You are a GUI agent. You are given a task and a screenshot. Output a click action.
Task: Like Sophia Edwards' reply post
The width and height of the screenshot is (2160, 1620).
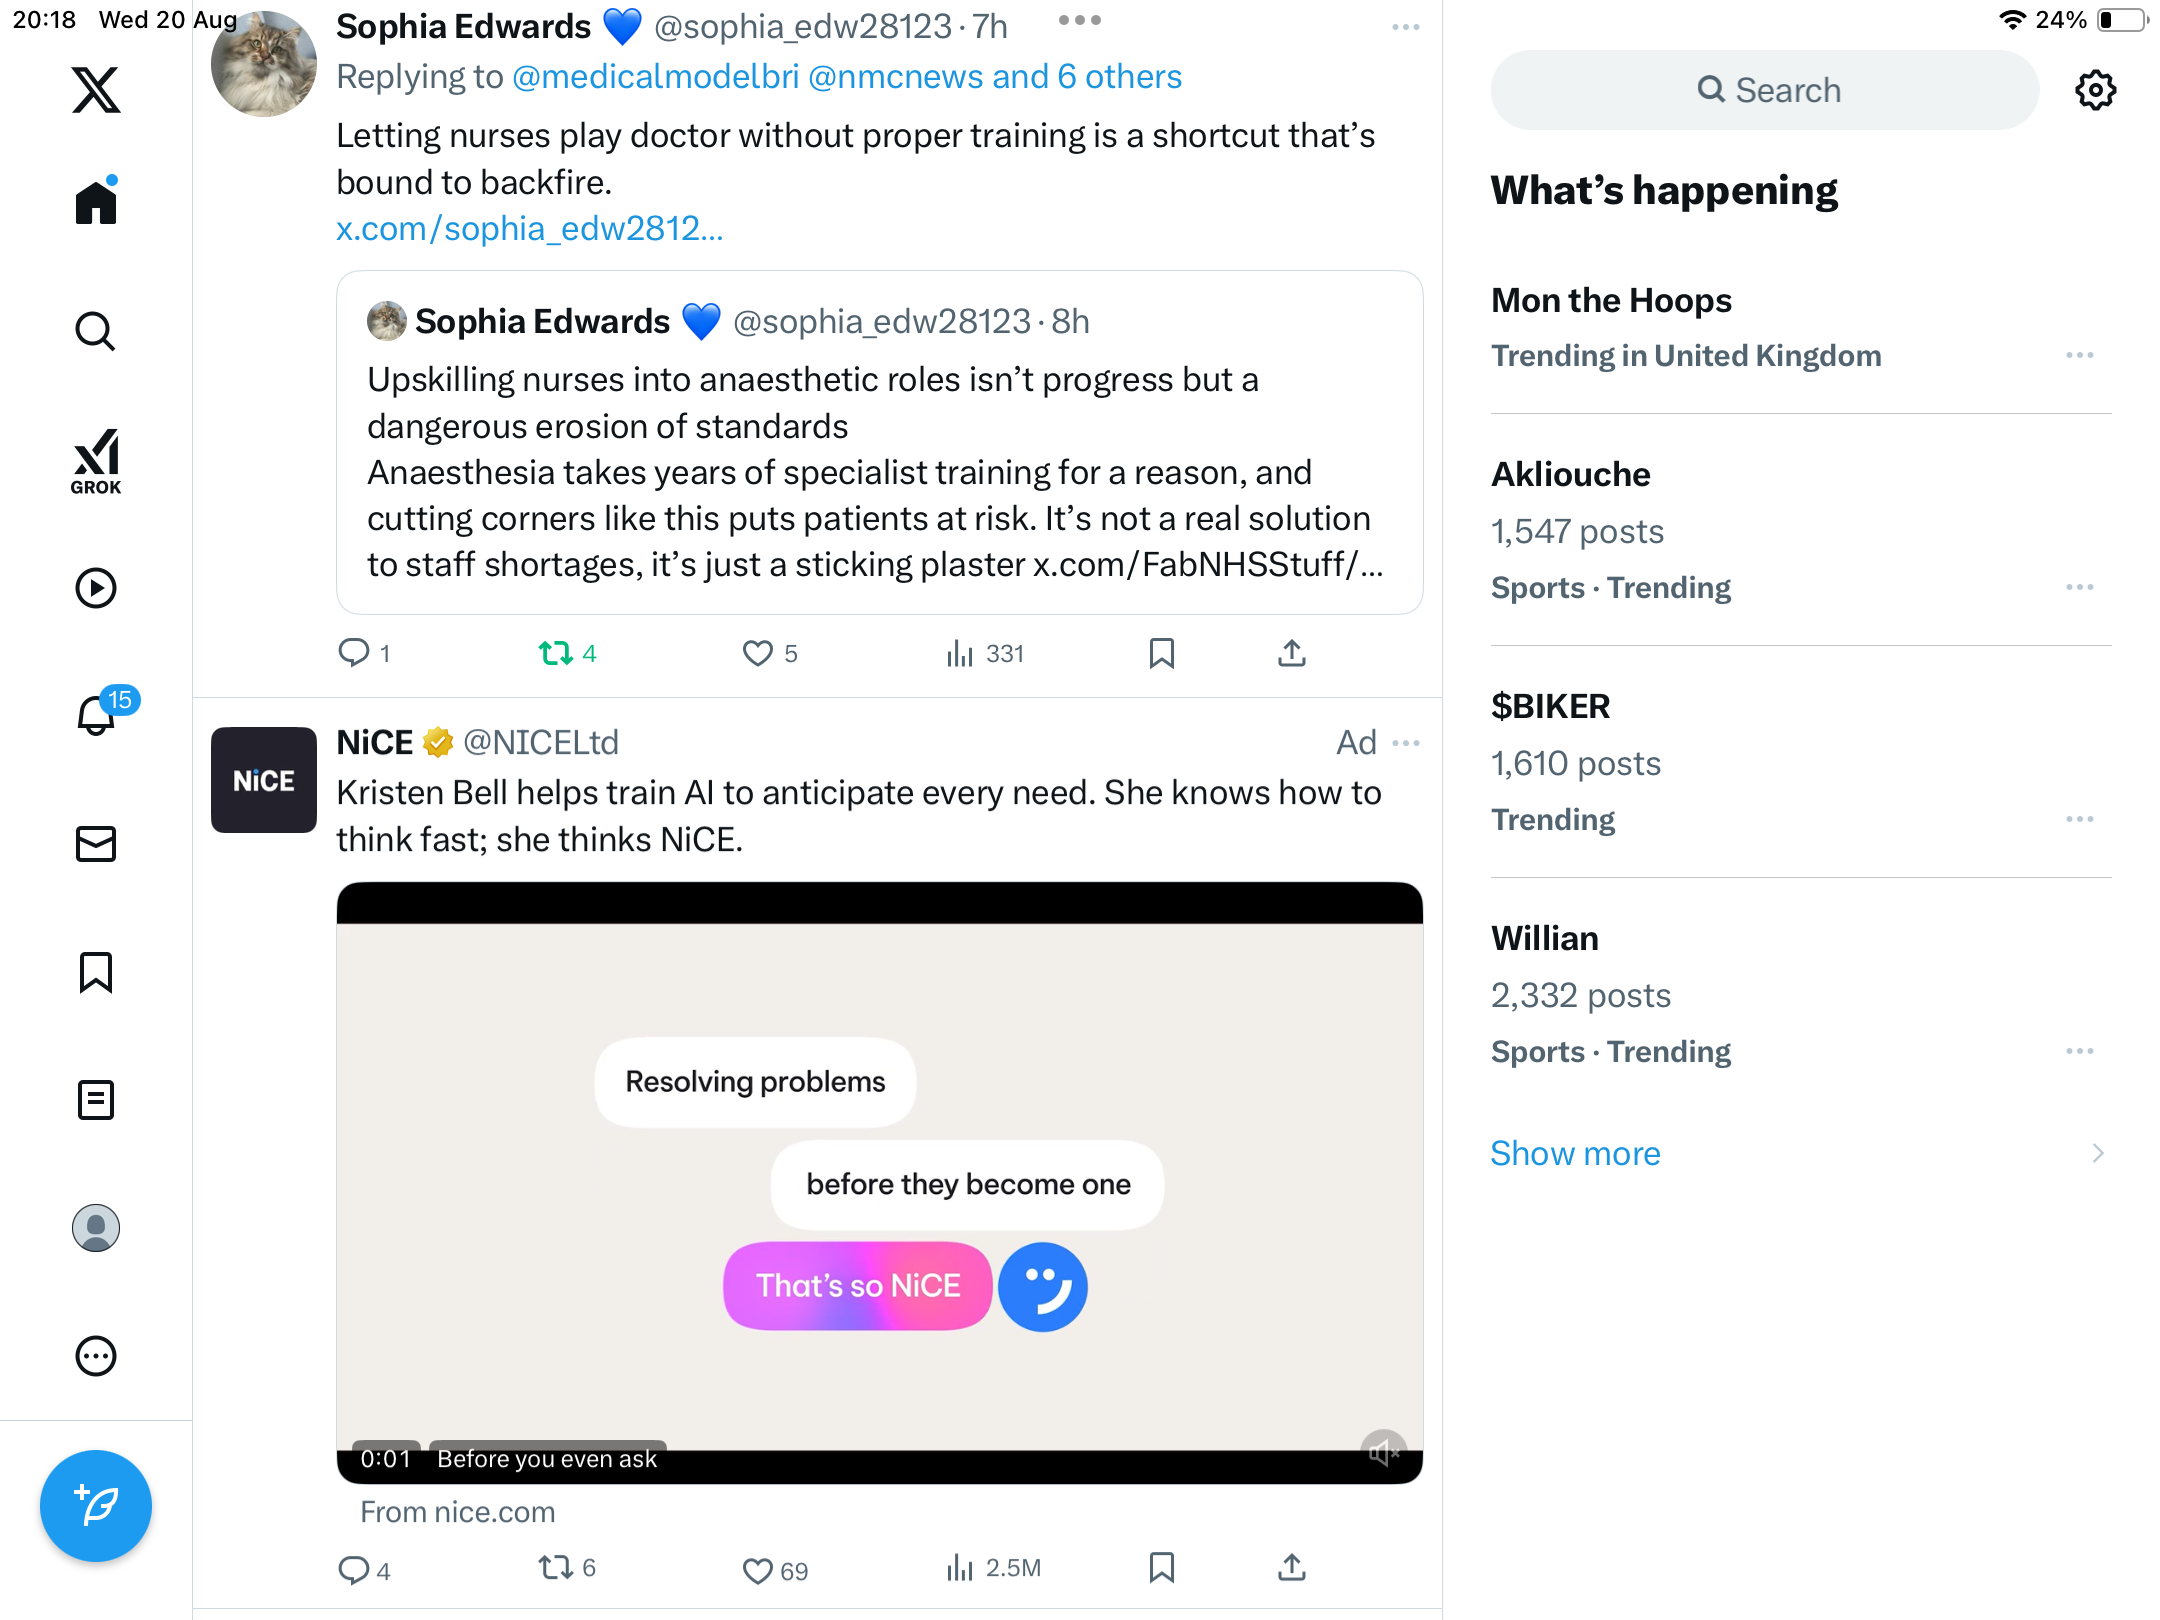[x=758, y=654]
